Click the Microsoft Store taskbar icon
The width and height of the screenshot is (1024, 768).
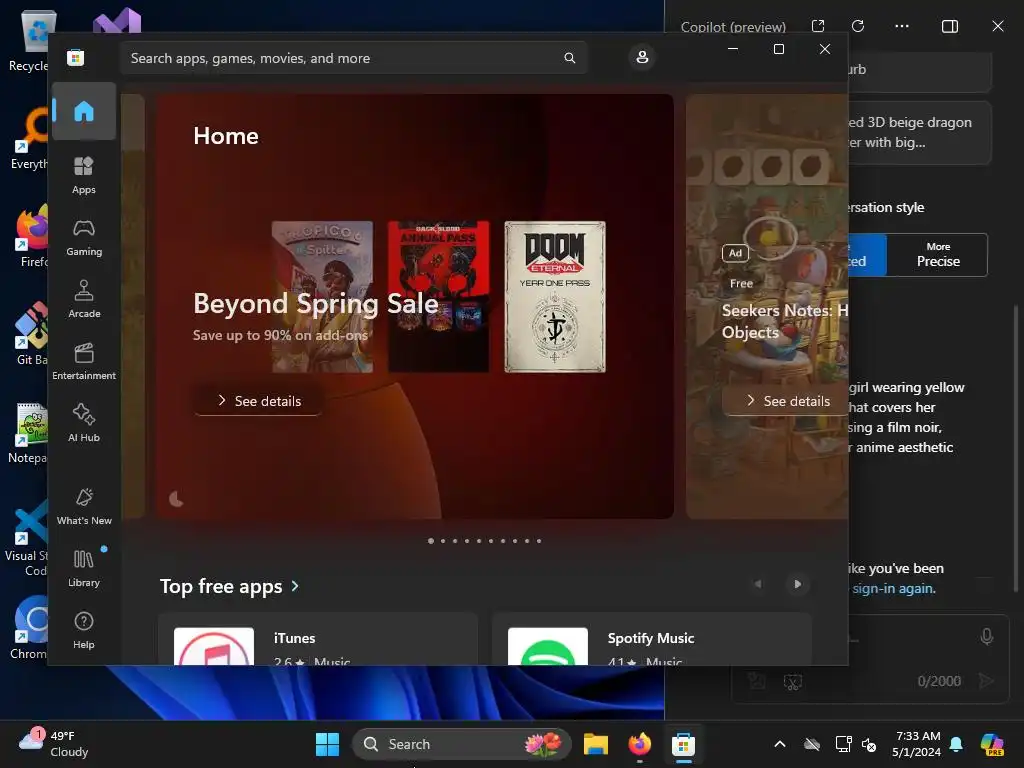[x=683, y=744]
